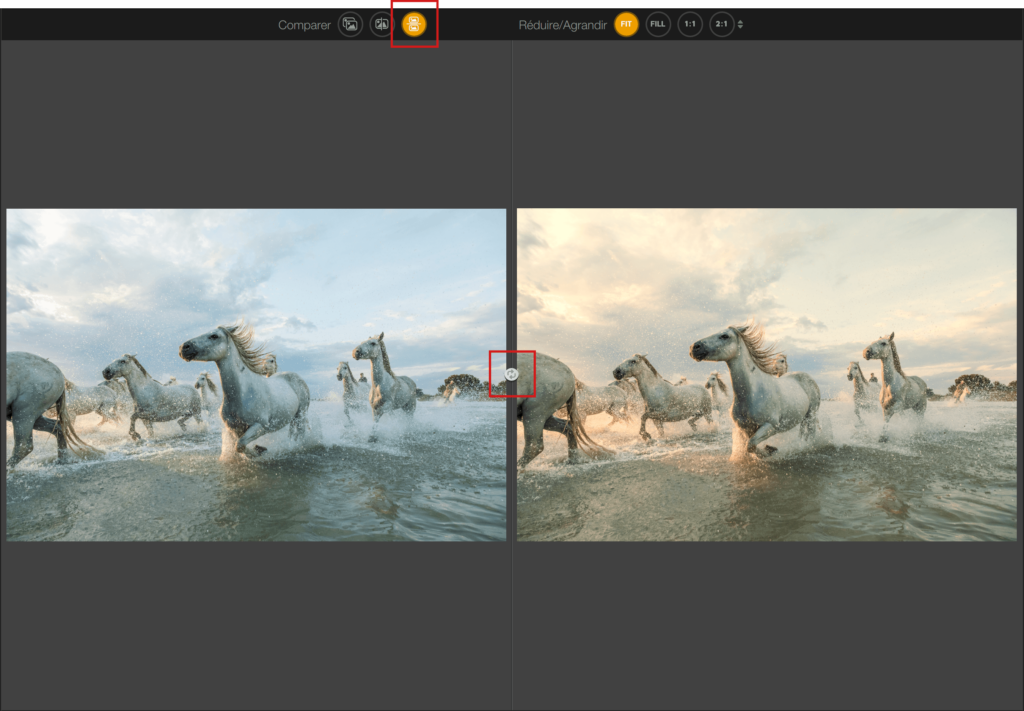Set zoom to 2:1
This screenshot has width=1024, height=711.
point(722,25)
